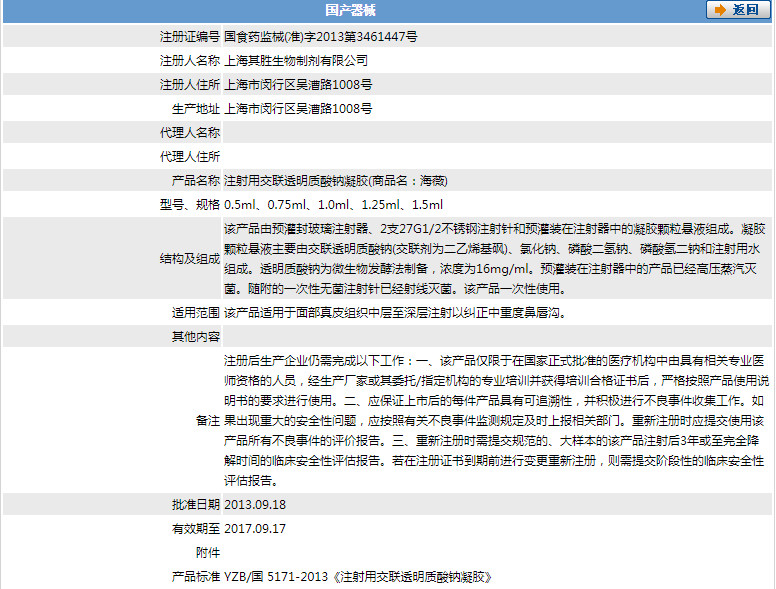This screenshot has width=776, height=589.
Task: Select the text about 纠正中重度鼻唇沟
Action: point(395,312)
